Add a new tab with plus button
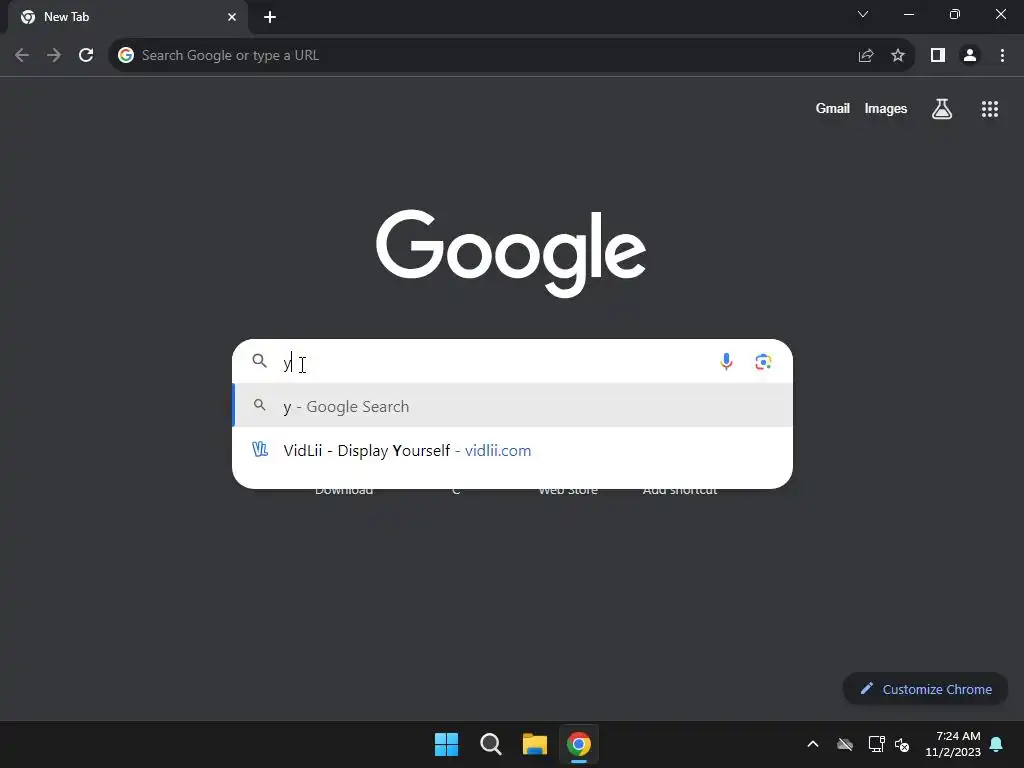This screenshot has width=1024, height=768. [270, 17]
